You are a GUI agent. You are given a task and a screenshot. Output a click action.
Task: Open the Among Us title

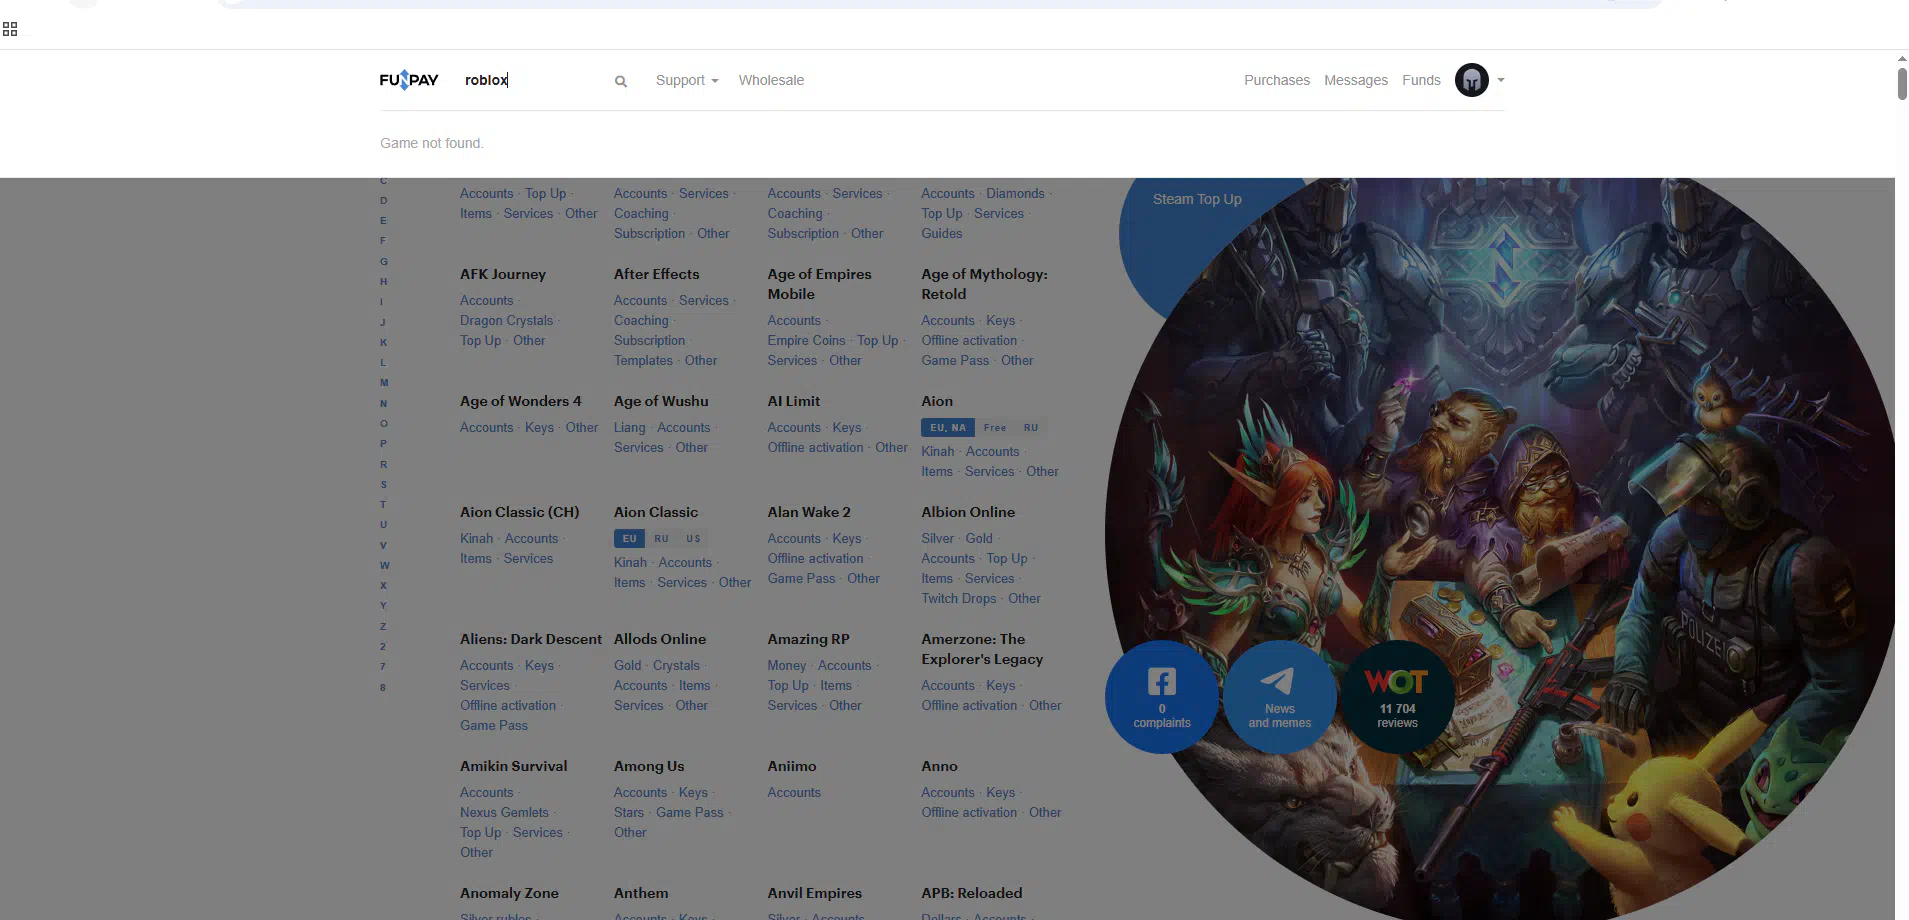[649, 766]
